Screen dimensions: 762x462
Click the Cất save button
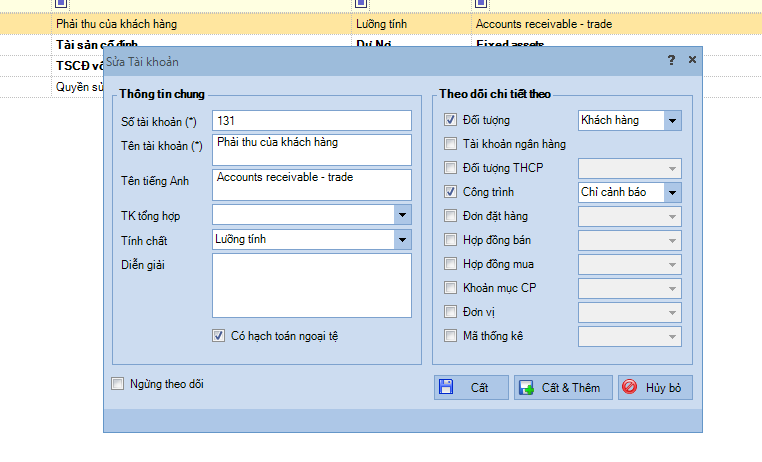(x=471, y=387)
